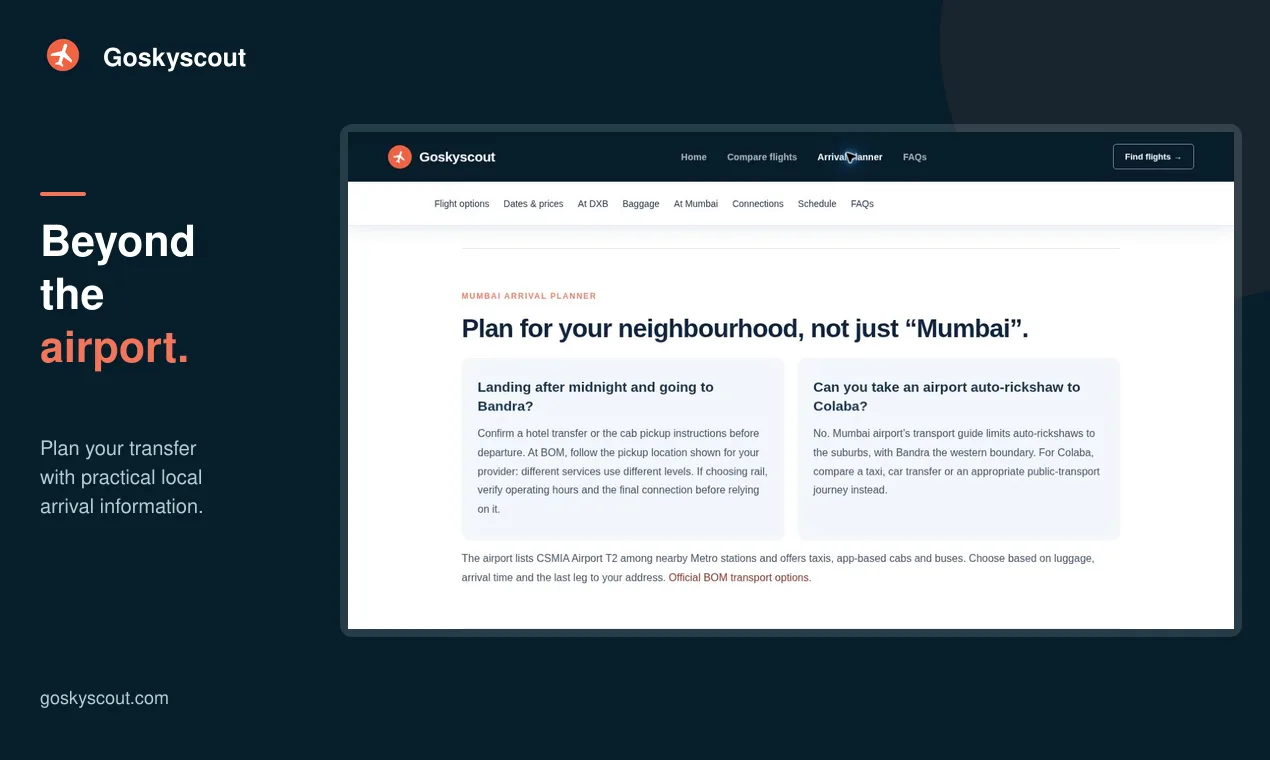Open FAQs in the dark top navigation
This screenshot has width=1270, height=760.
pos(914,157)
